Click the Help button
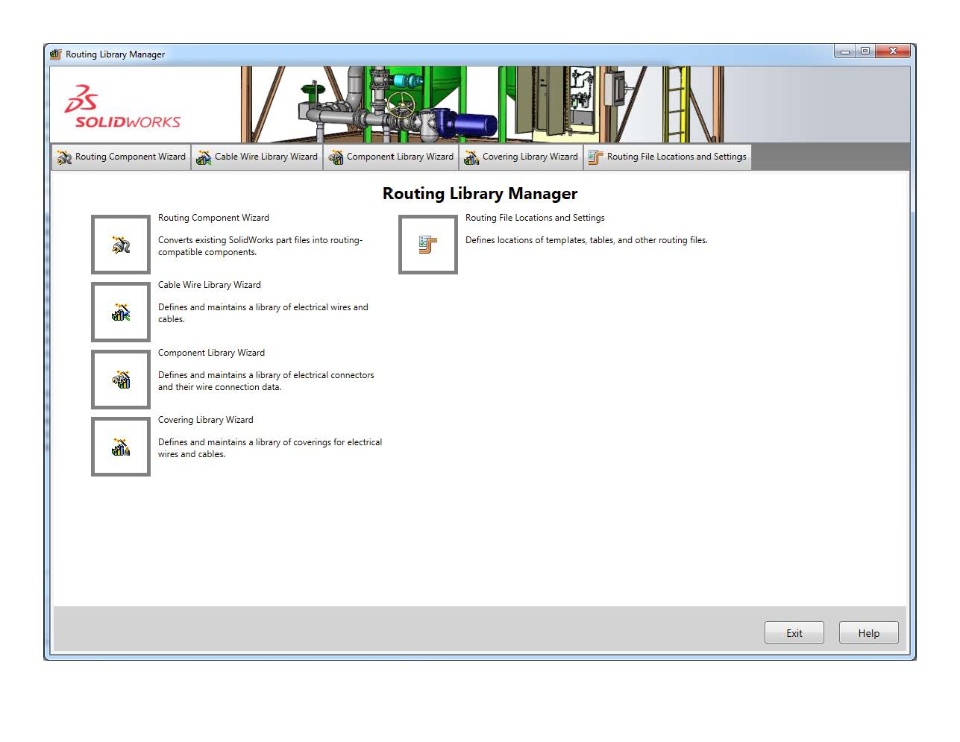The height and width of the screenshot is (742, 960). [869, 633]
